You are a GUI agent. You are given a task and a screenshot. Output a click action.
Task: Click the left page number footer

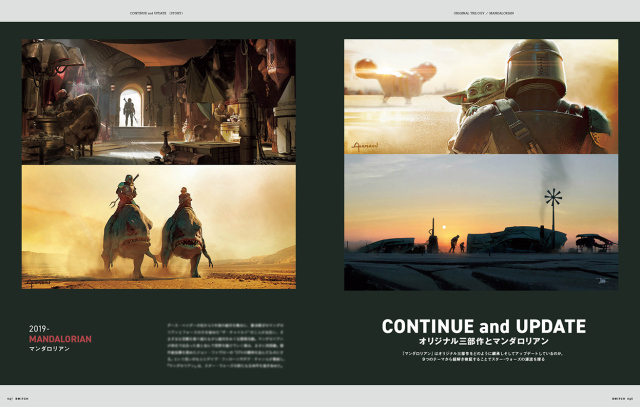tap(18, 398)
